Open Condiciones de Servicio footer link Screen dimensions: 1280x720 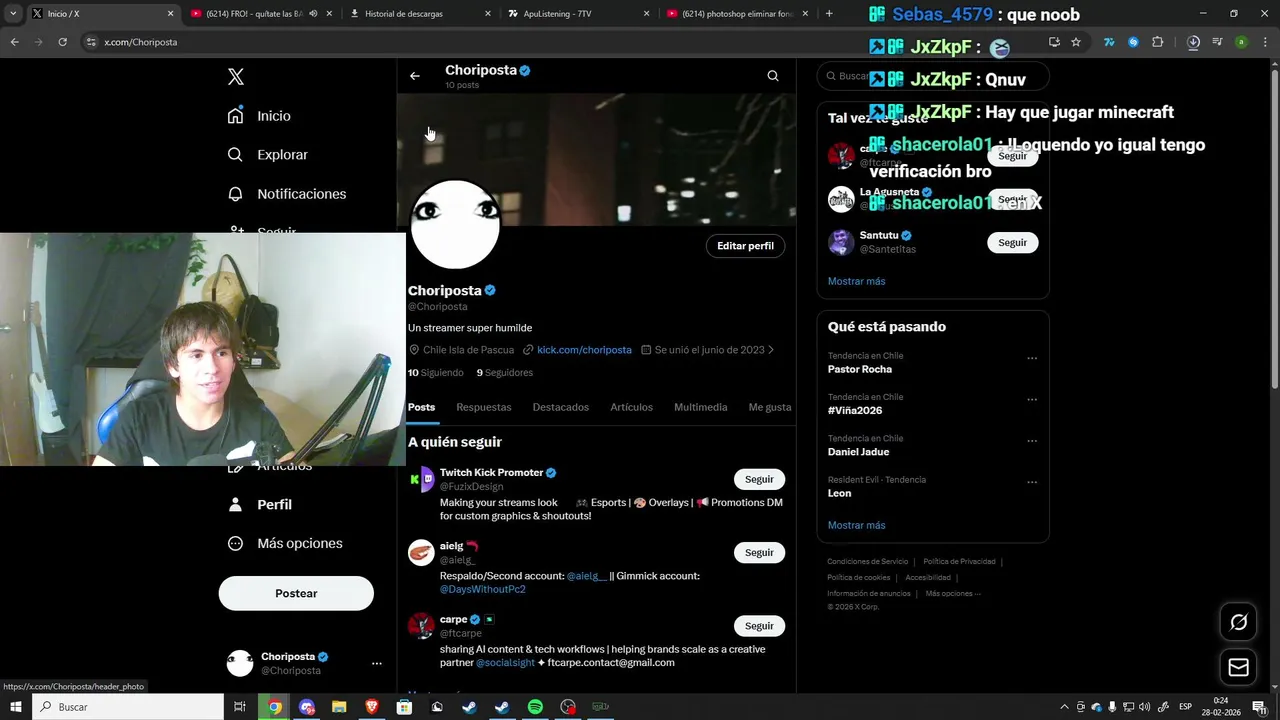tap(868, 562)
